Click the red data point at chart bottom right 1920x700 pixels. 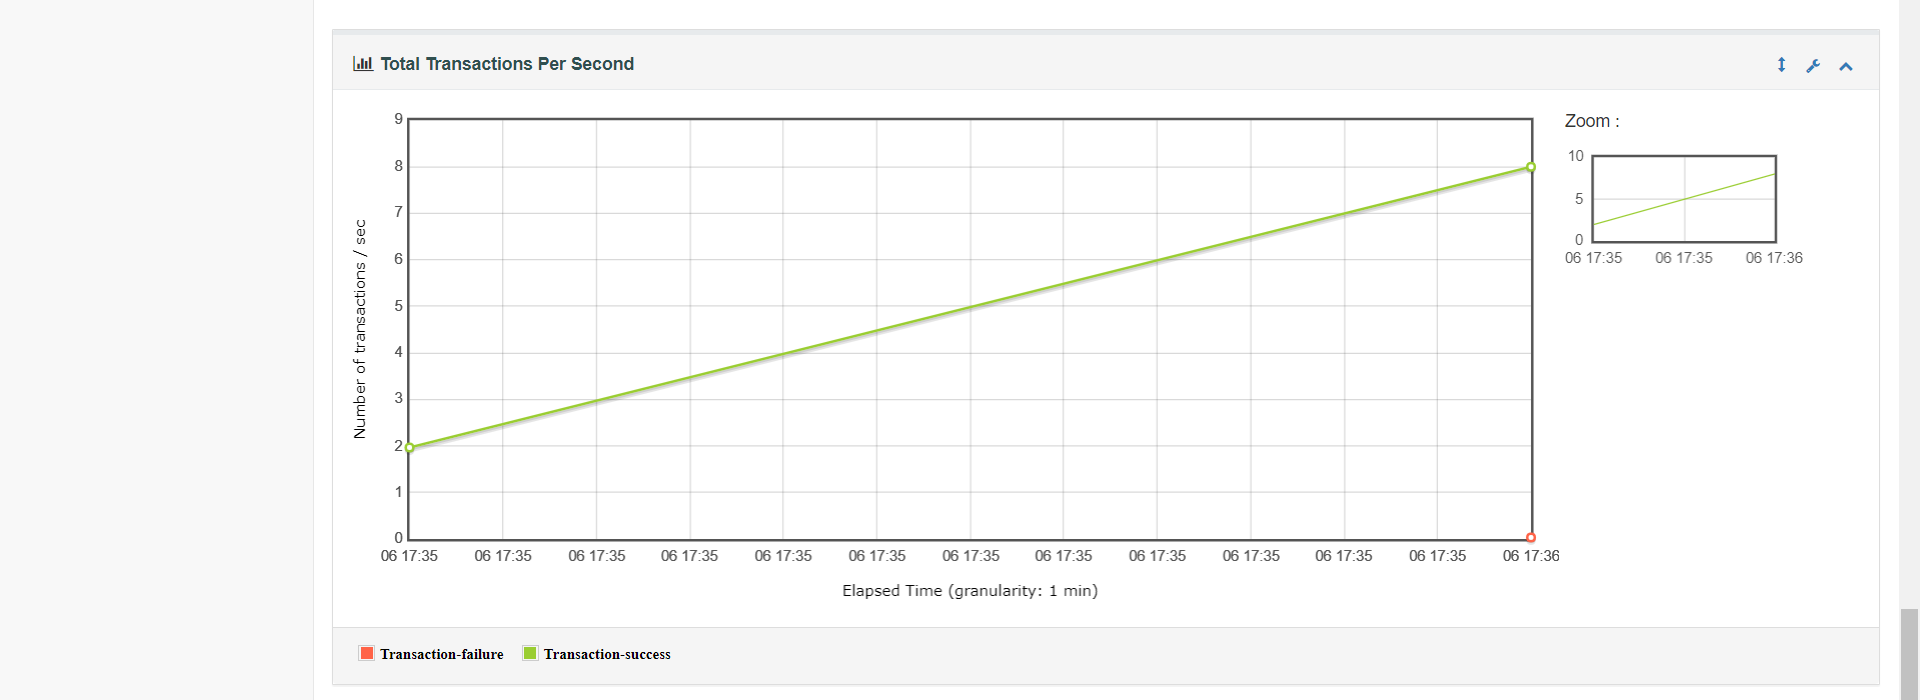[x=1531, y=537]
